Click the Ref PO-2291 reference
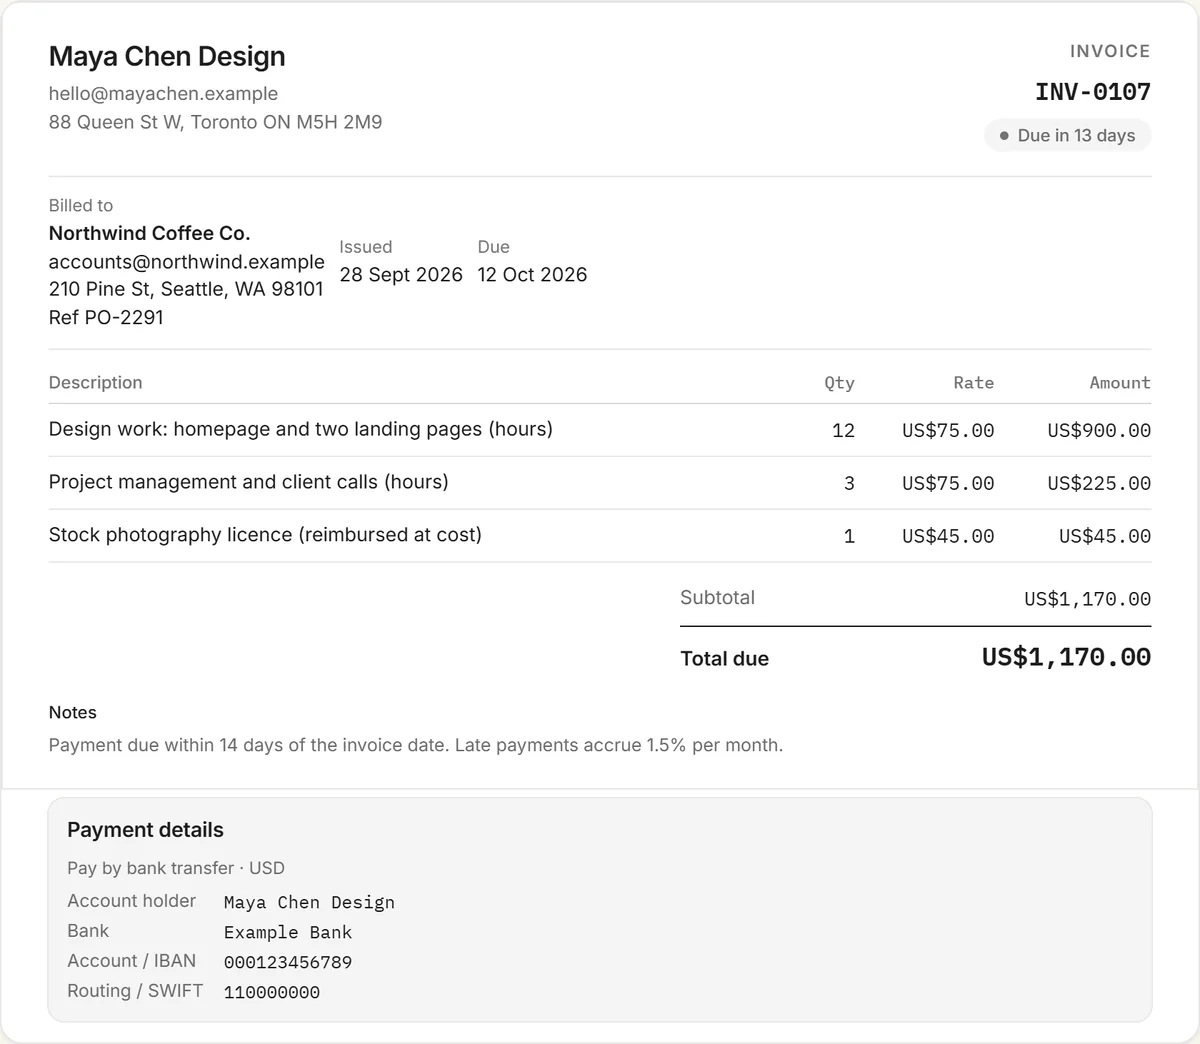This screenshot has height=1044, width=1200. tap(106, 317)
